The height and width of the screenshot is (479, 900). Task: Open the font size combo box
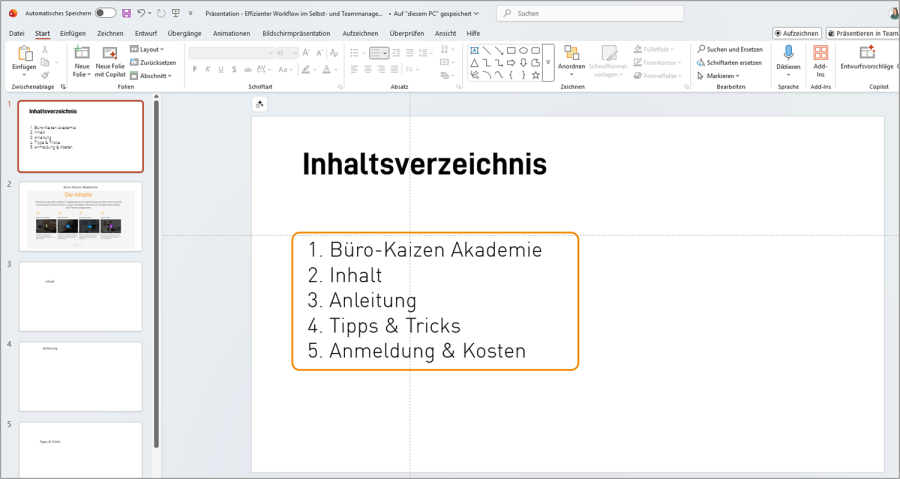pos(287,53)
